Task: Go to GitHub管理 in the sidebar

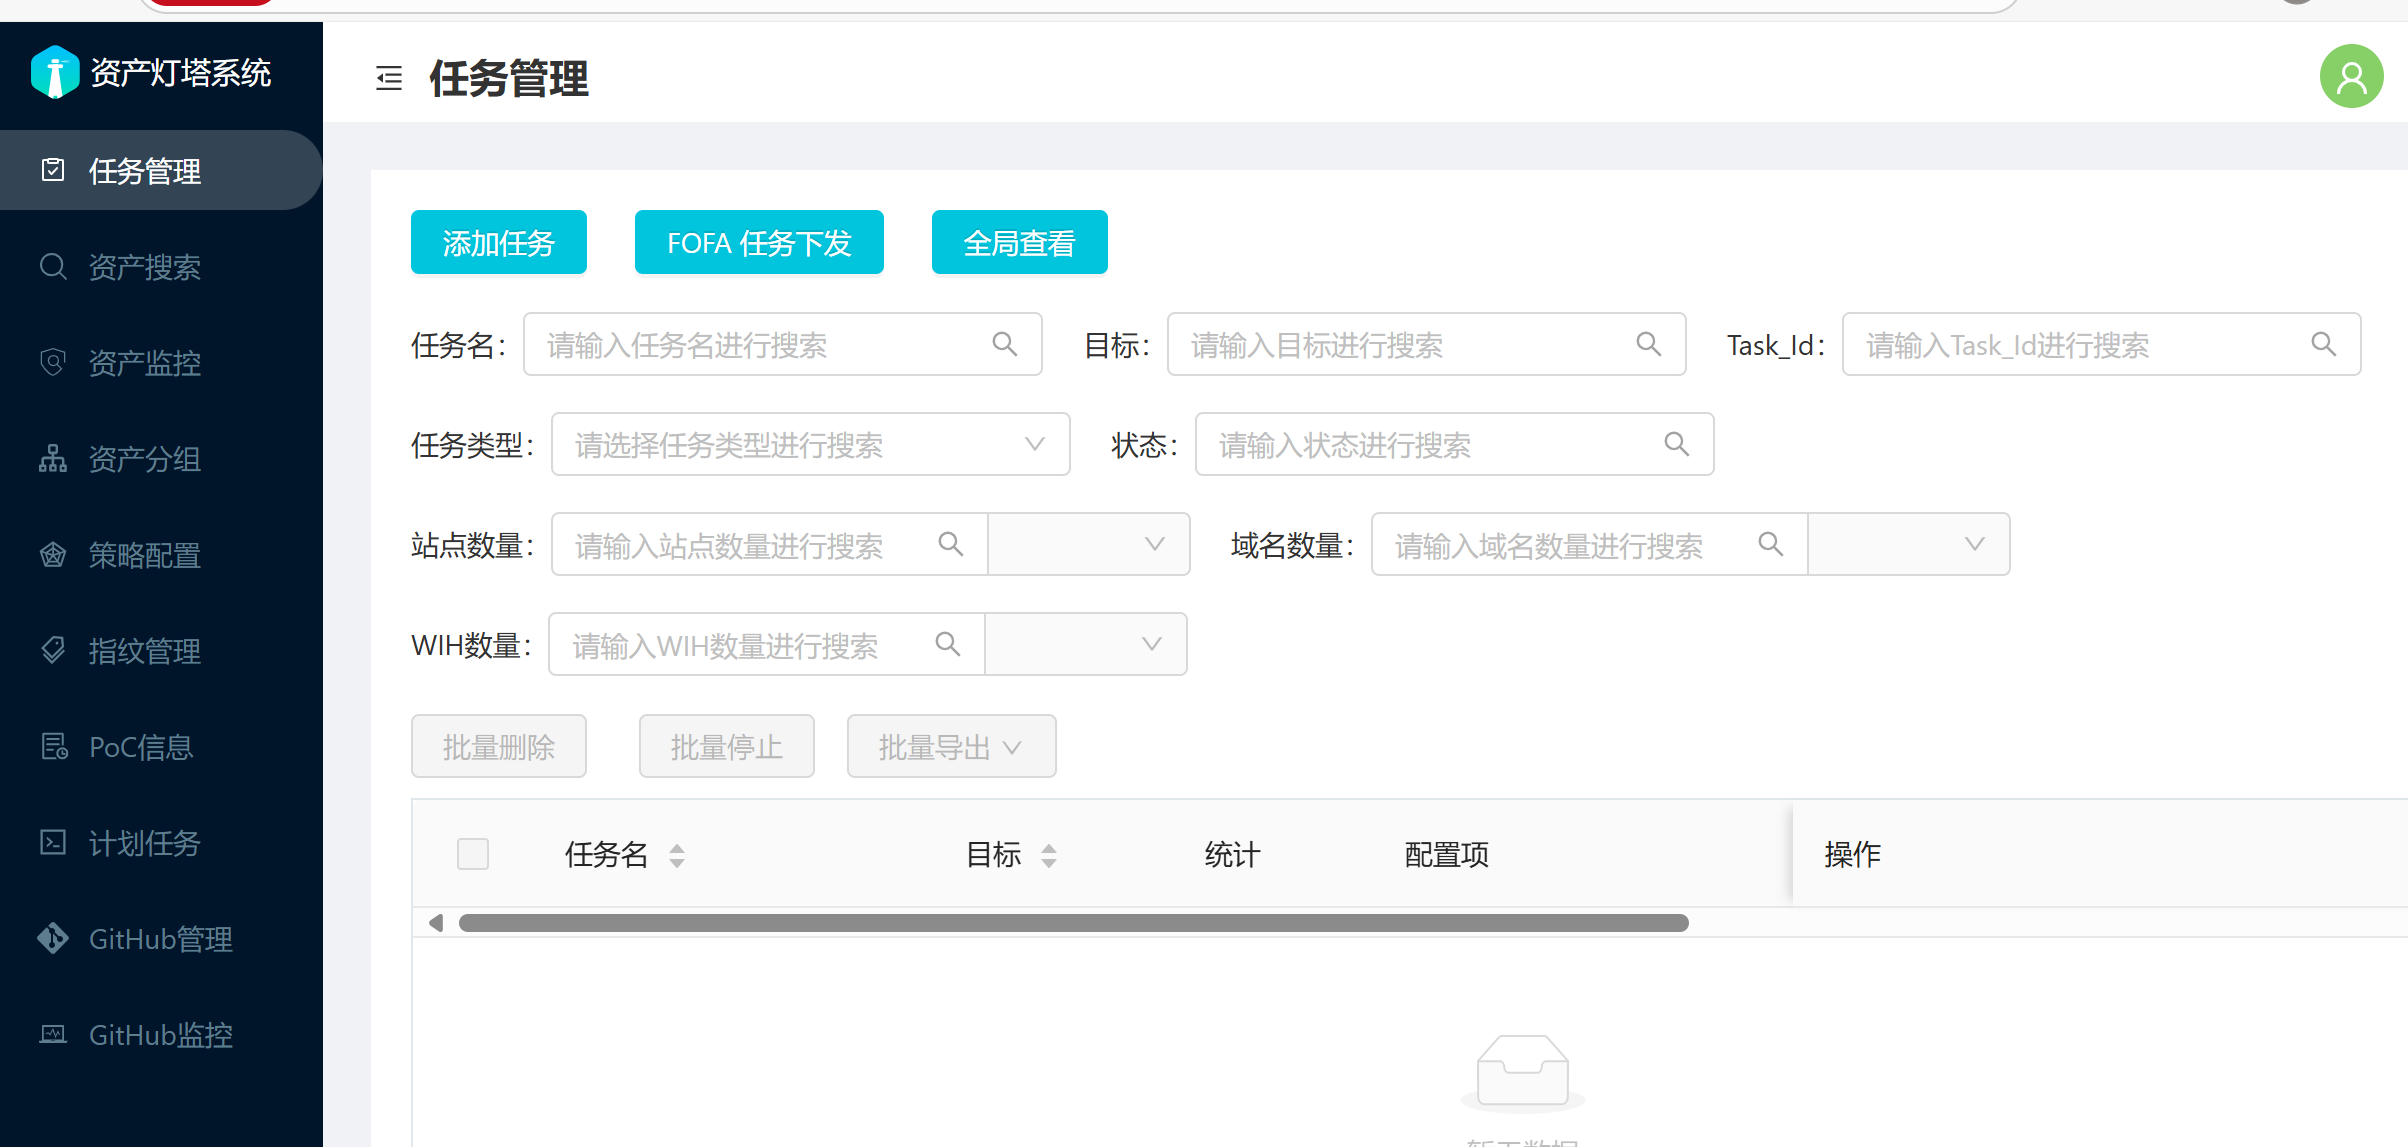Action: tap(160, 939)
